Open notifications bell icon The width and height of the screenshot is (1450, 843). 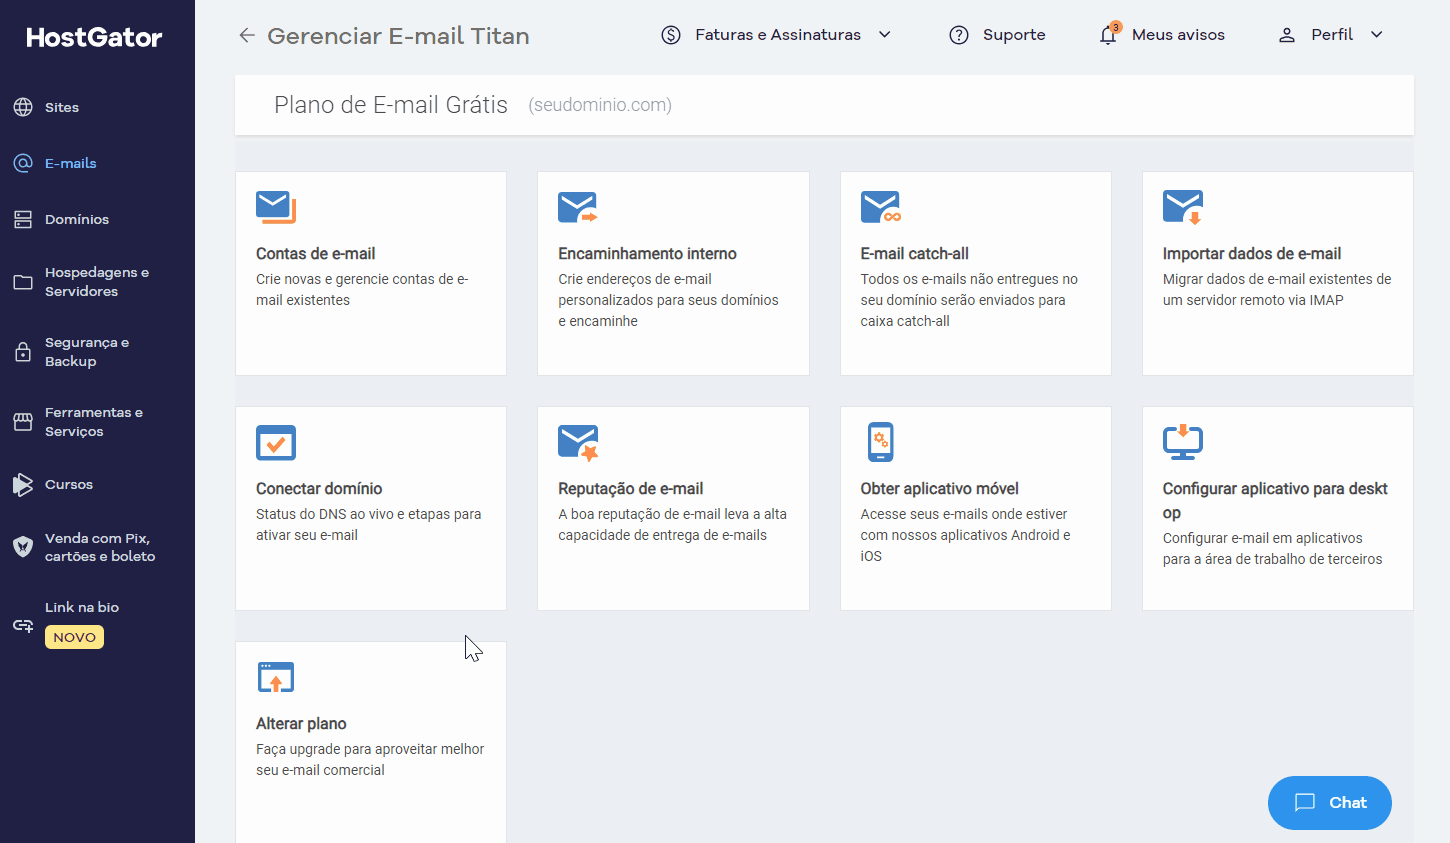[1108, 34]
